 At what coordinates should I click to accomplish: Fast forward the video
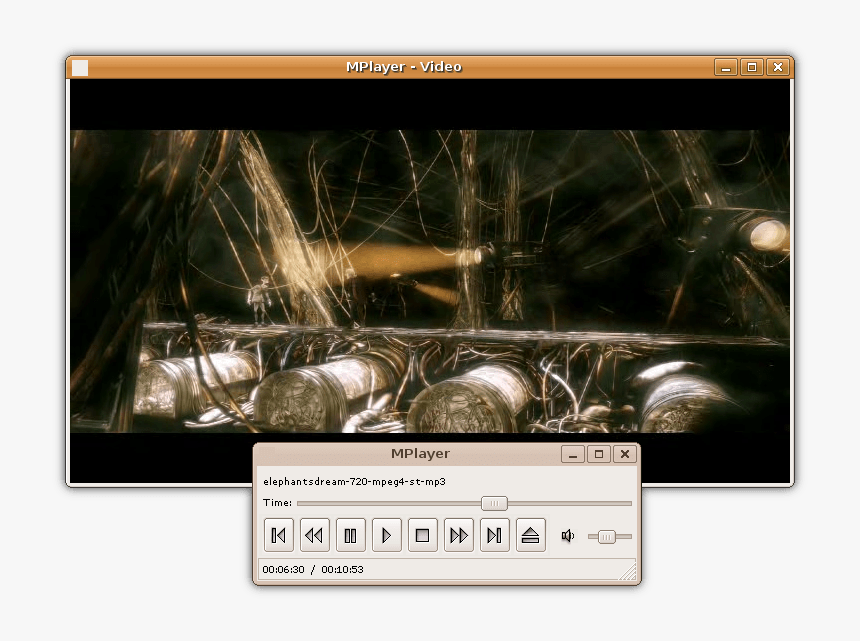[459, 535]
